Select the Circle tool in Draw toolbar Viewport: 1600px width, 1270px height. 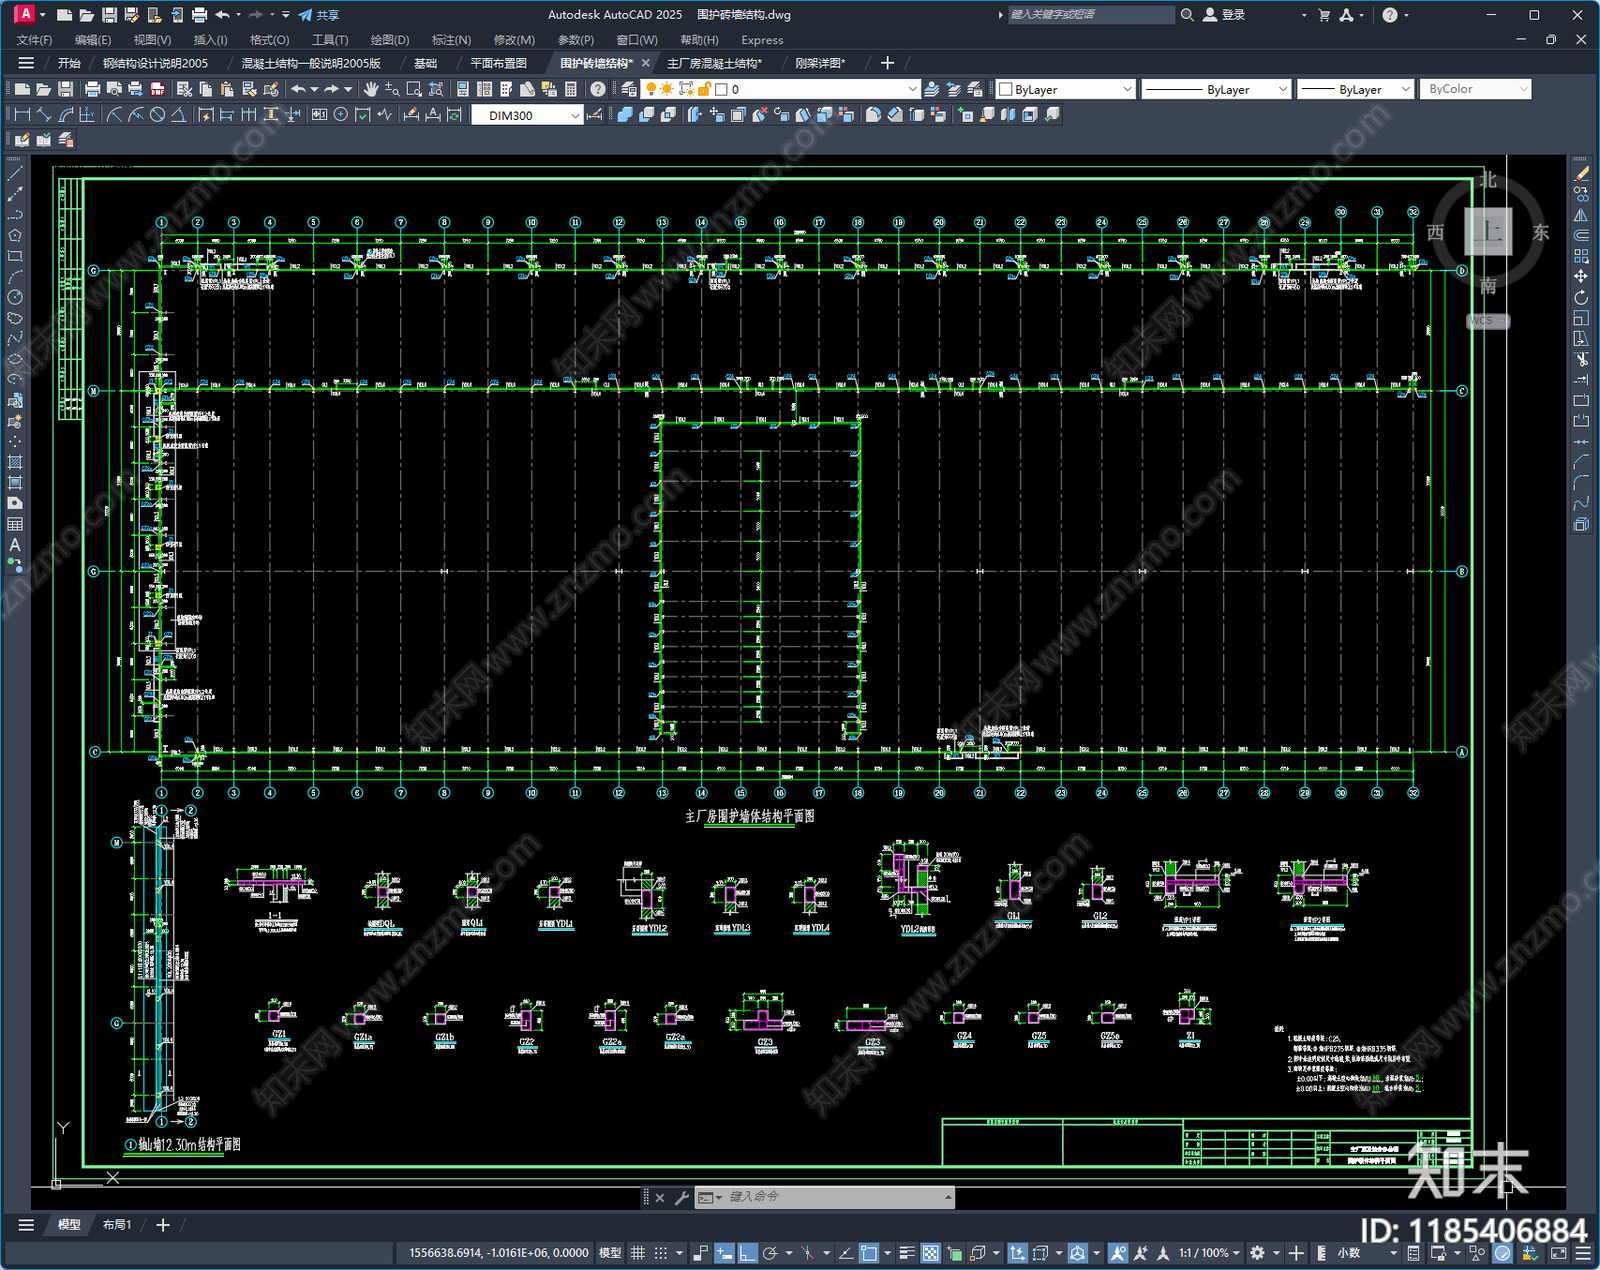pos(15,297)
